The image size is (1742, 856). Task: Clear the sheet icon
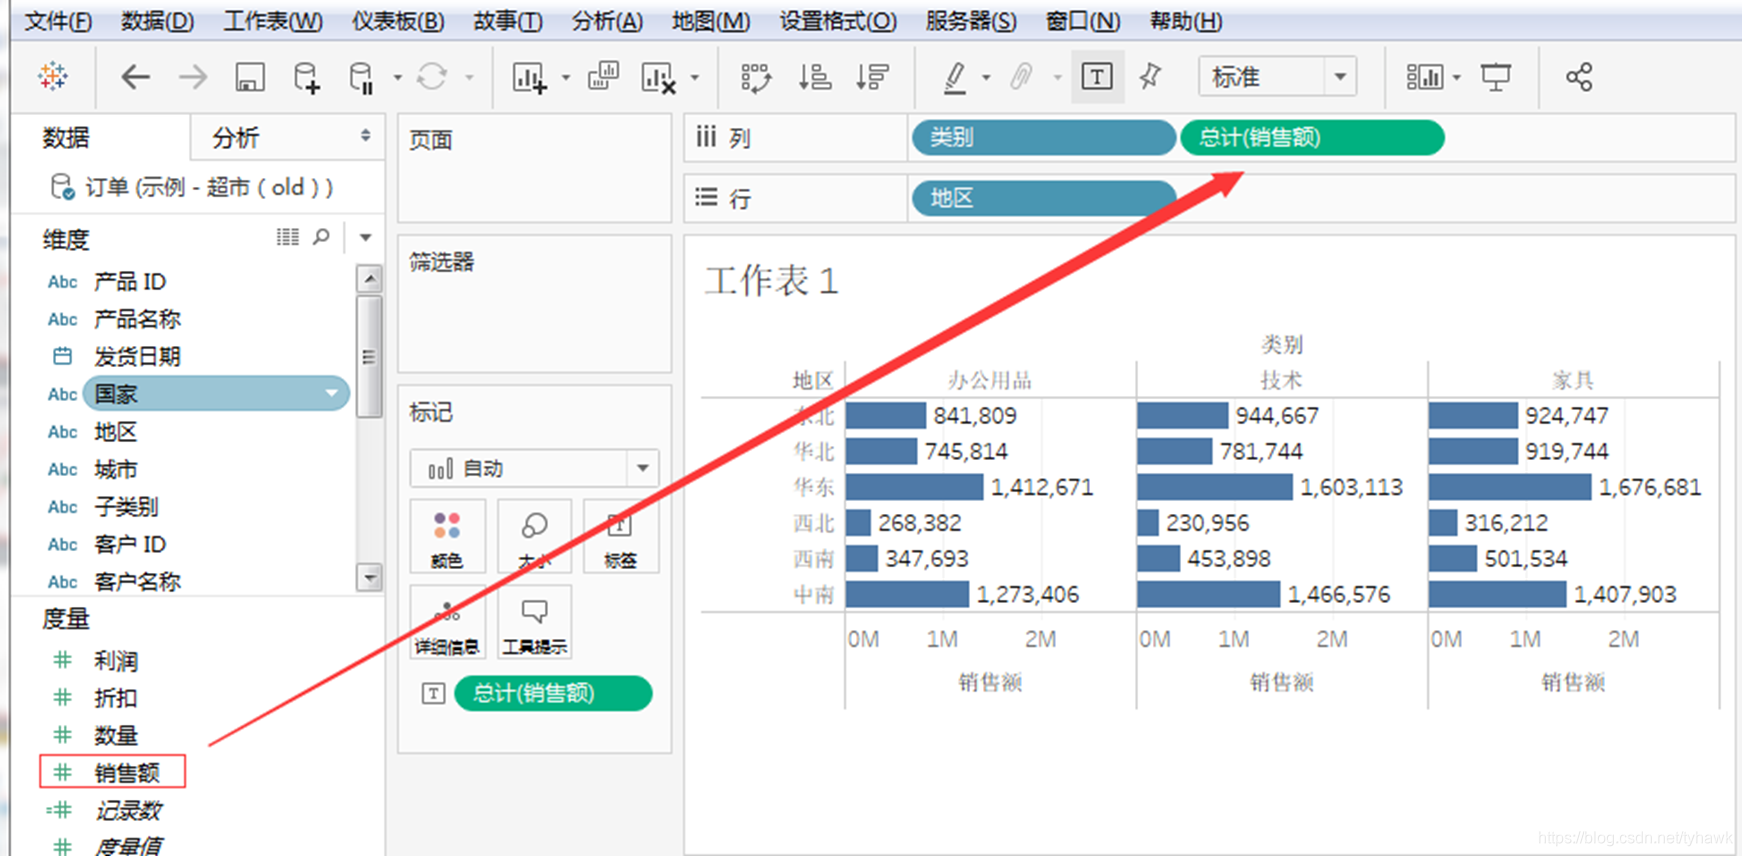[658, 77]
